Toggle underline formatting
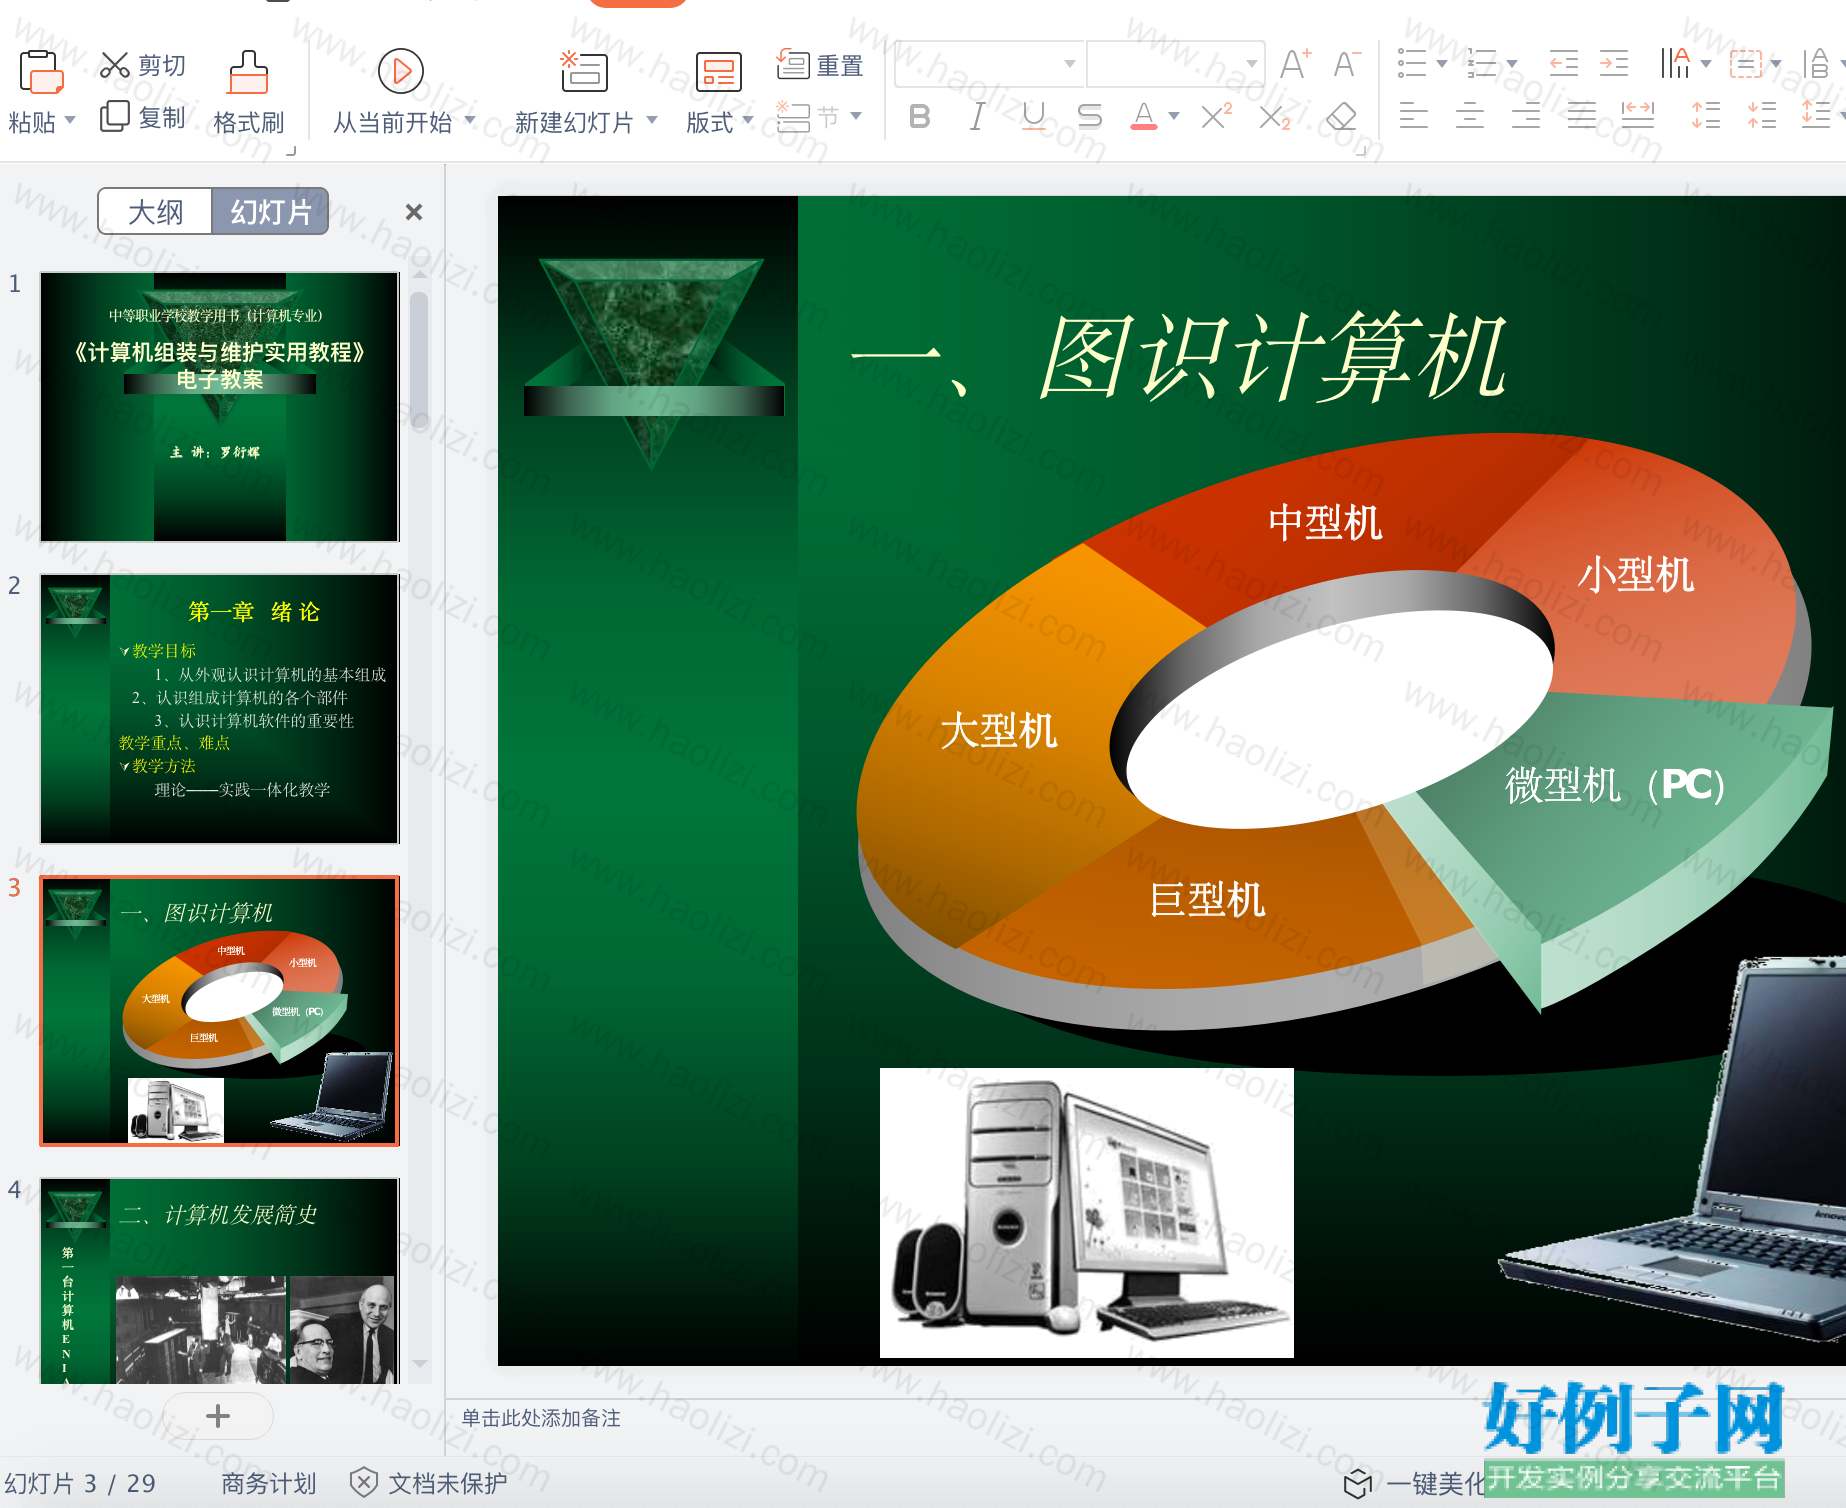 (x=1034, y=117)
